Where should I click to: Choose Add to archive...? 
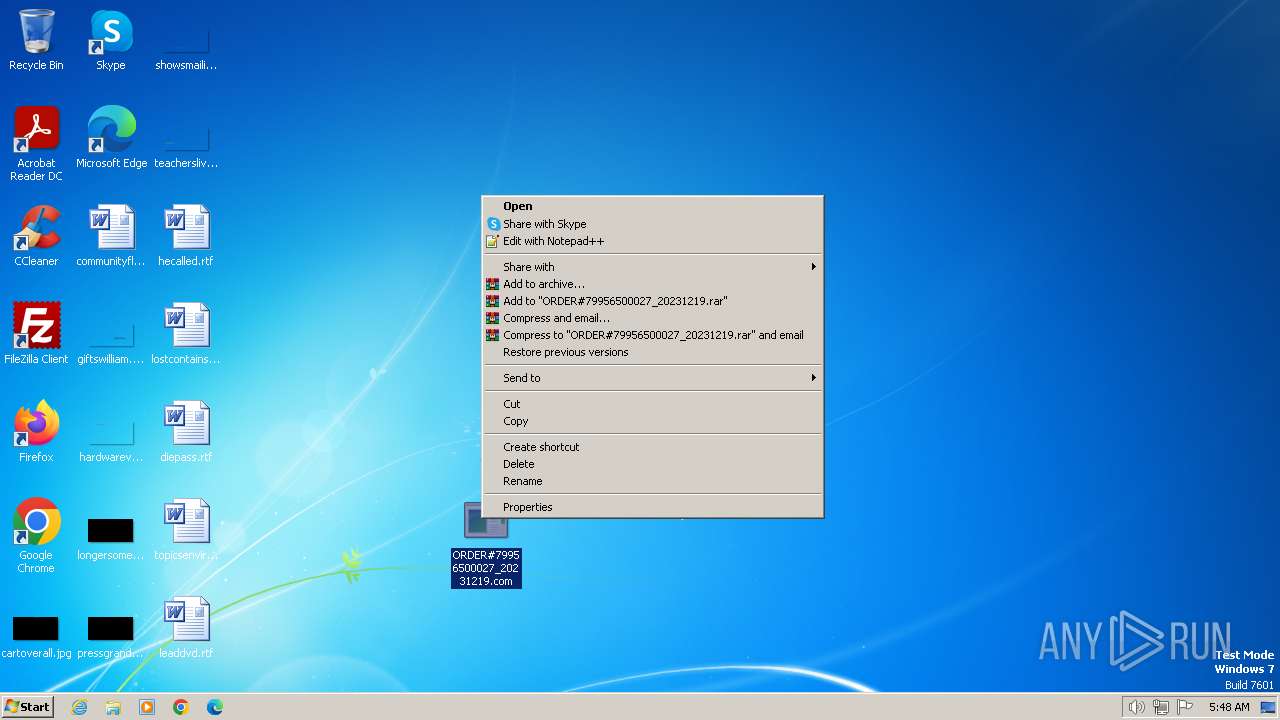(653, 284)
